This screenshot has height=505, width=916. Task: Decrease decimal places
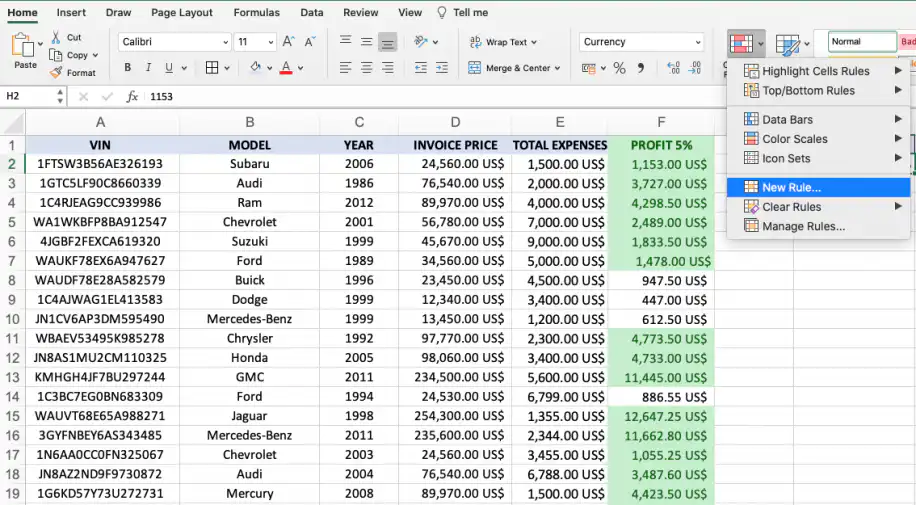[695, 68]
